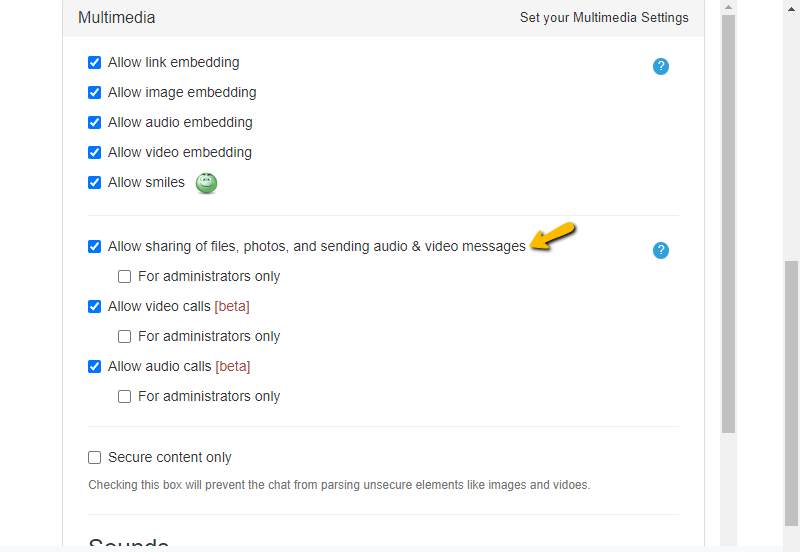Check administrators only under video calls

click(x=125, y=336)
